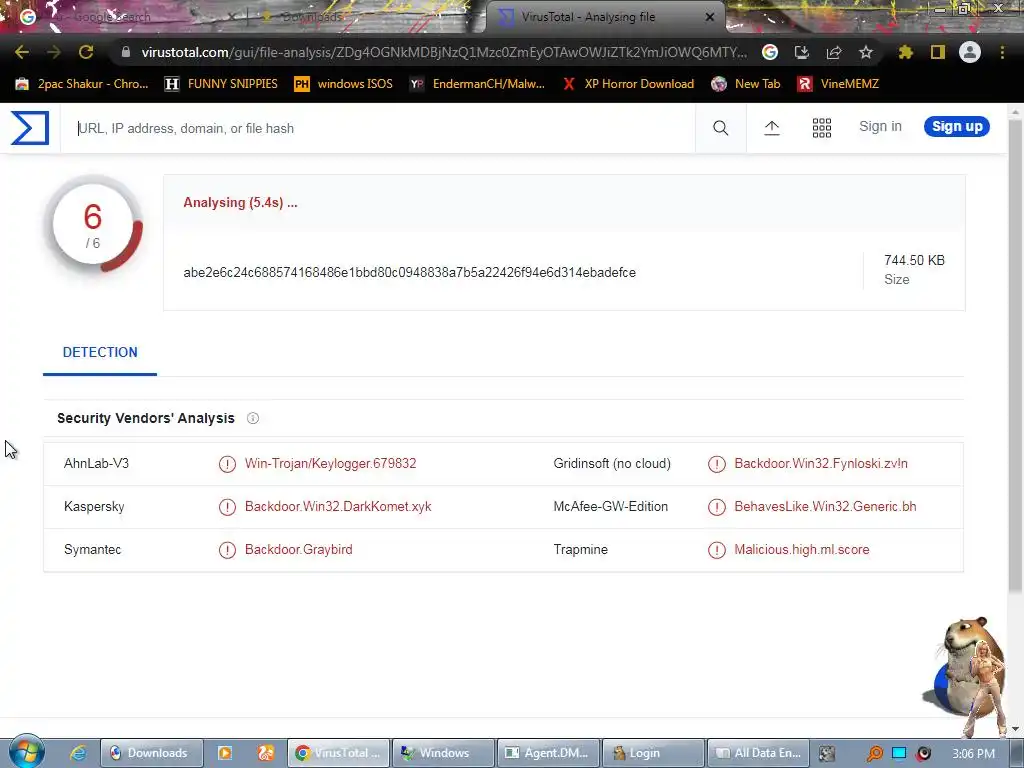
Task: Open the Chrome profile avatar
Action: [x=969, y=52]
